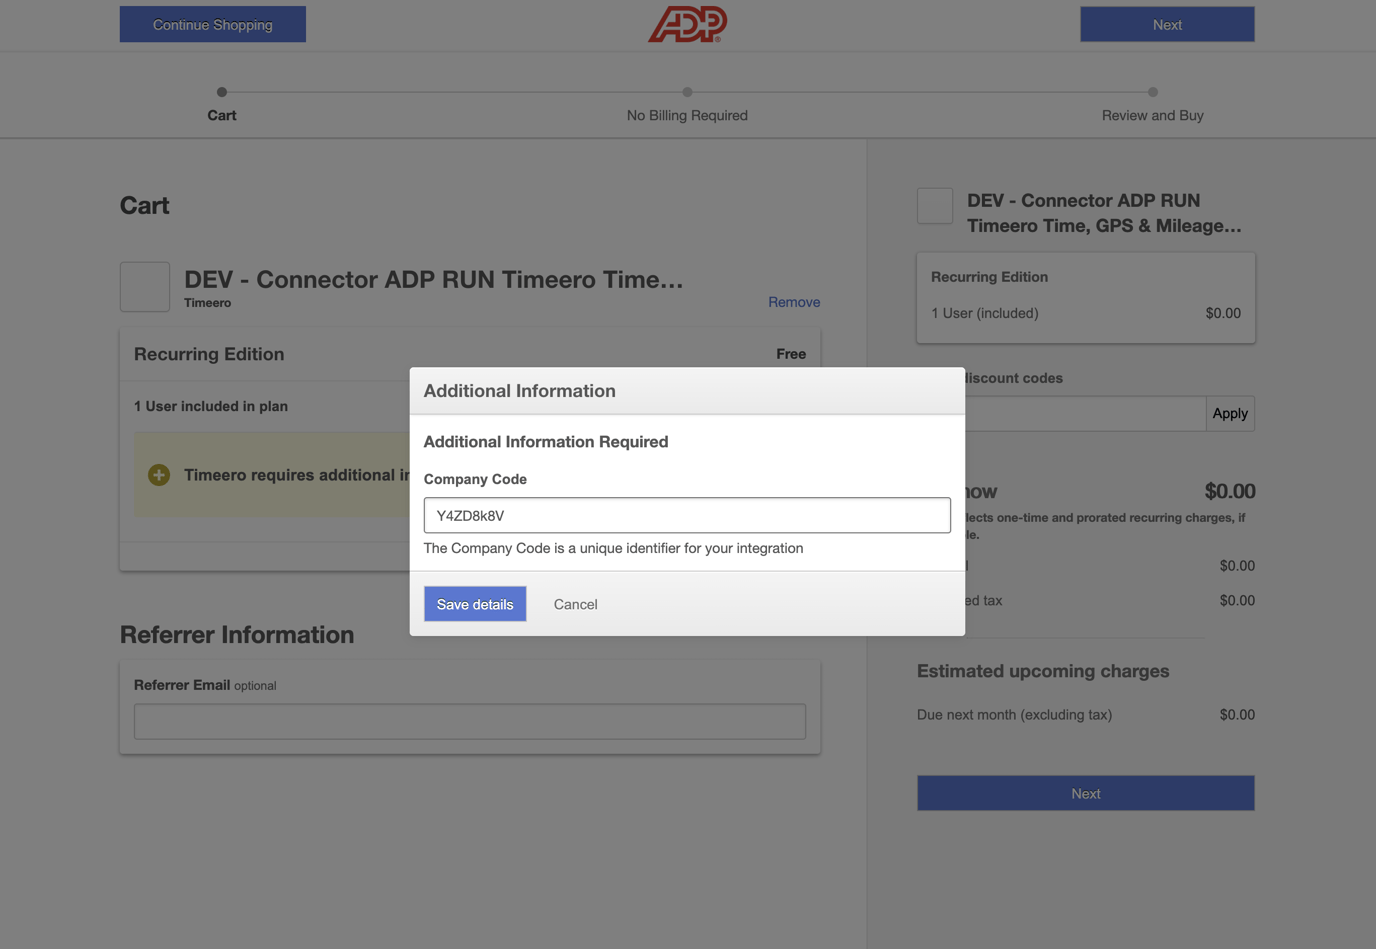Remove the Timeero item from the cart
The image size is (1376, 949).
[x=793, y=302]
